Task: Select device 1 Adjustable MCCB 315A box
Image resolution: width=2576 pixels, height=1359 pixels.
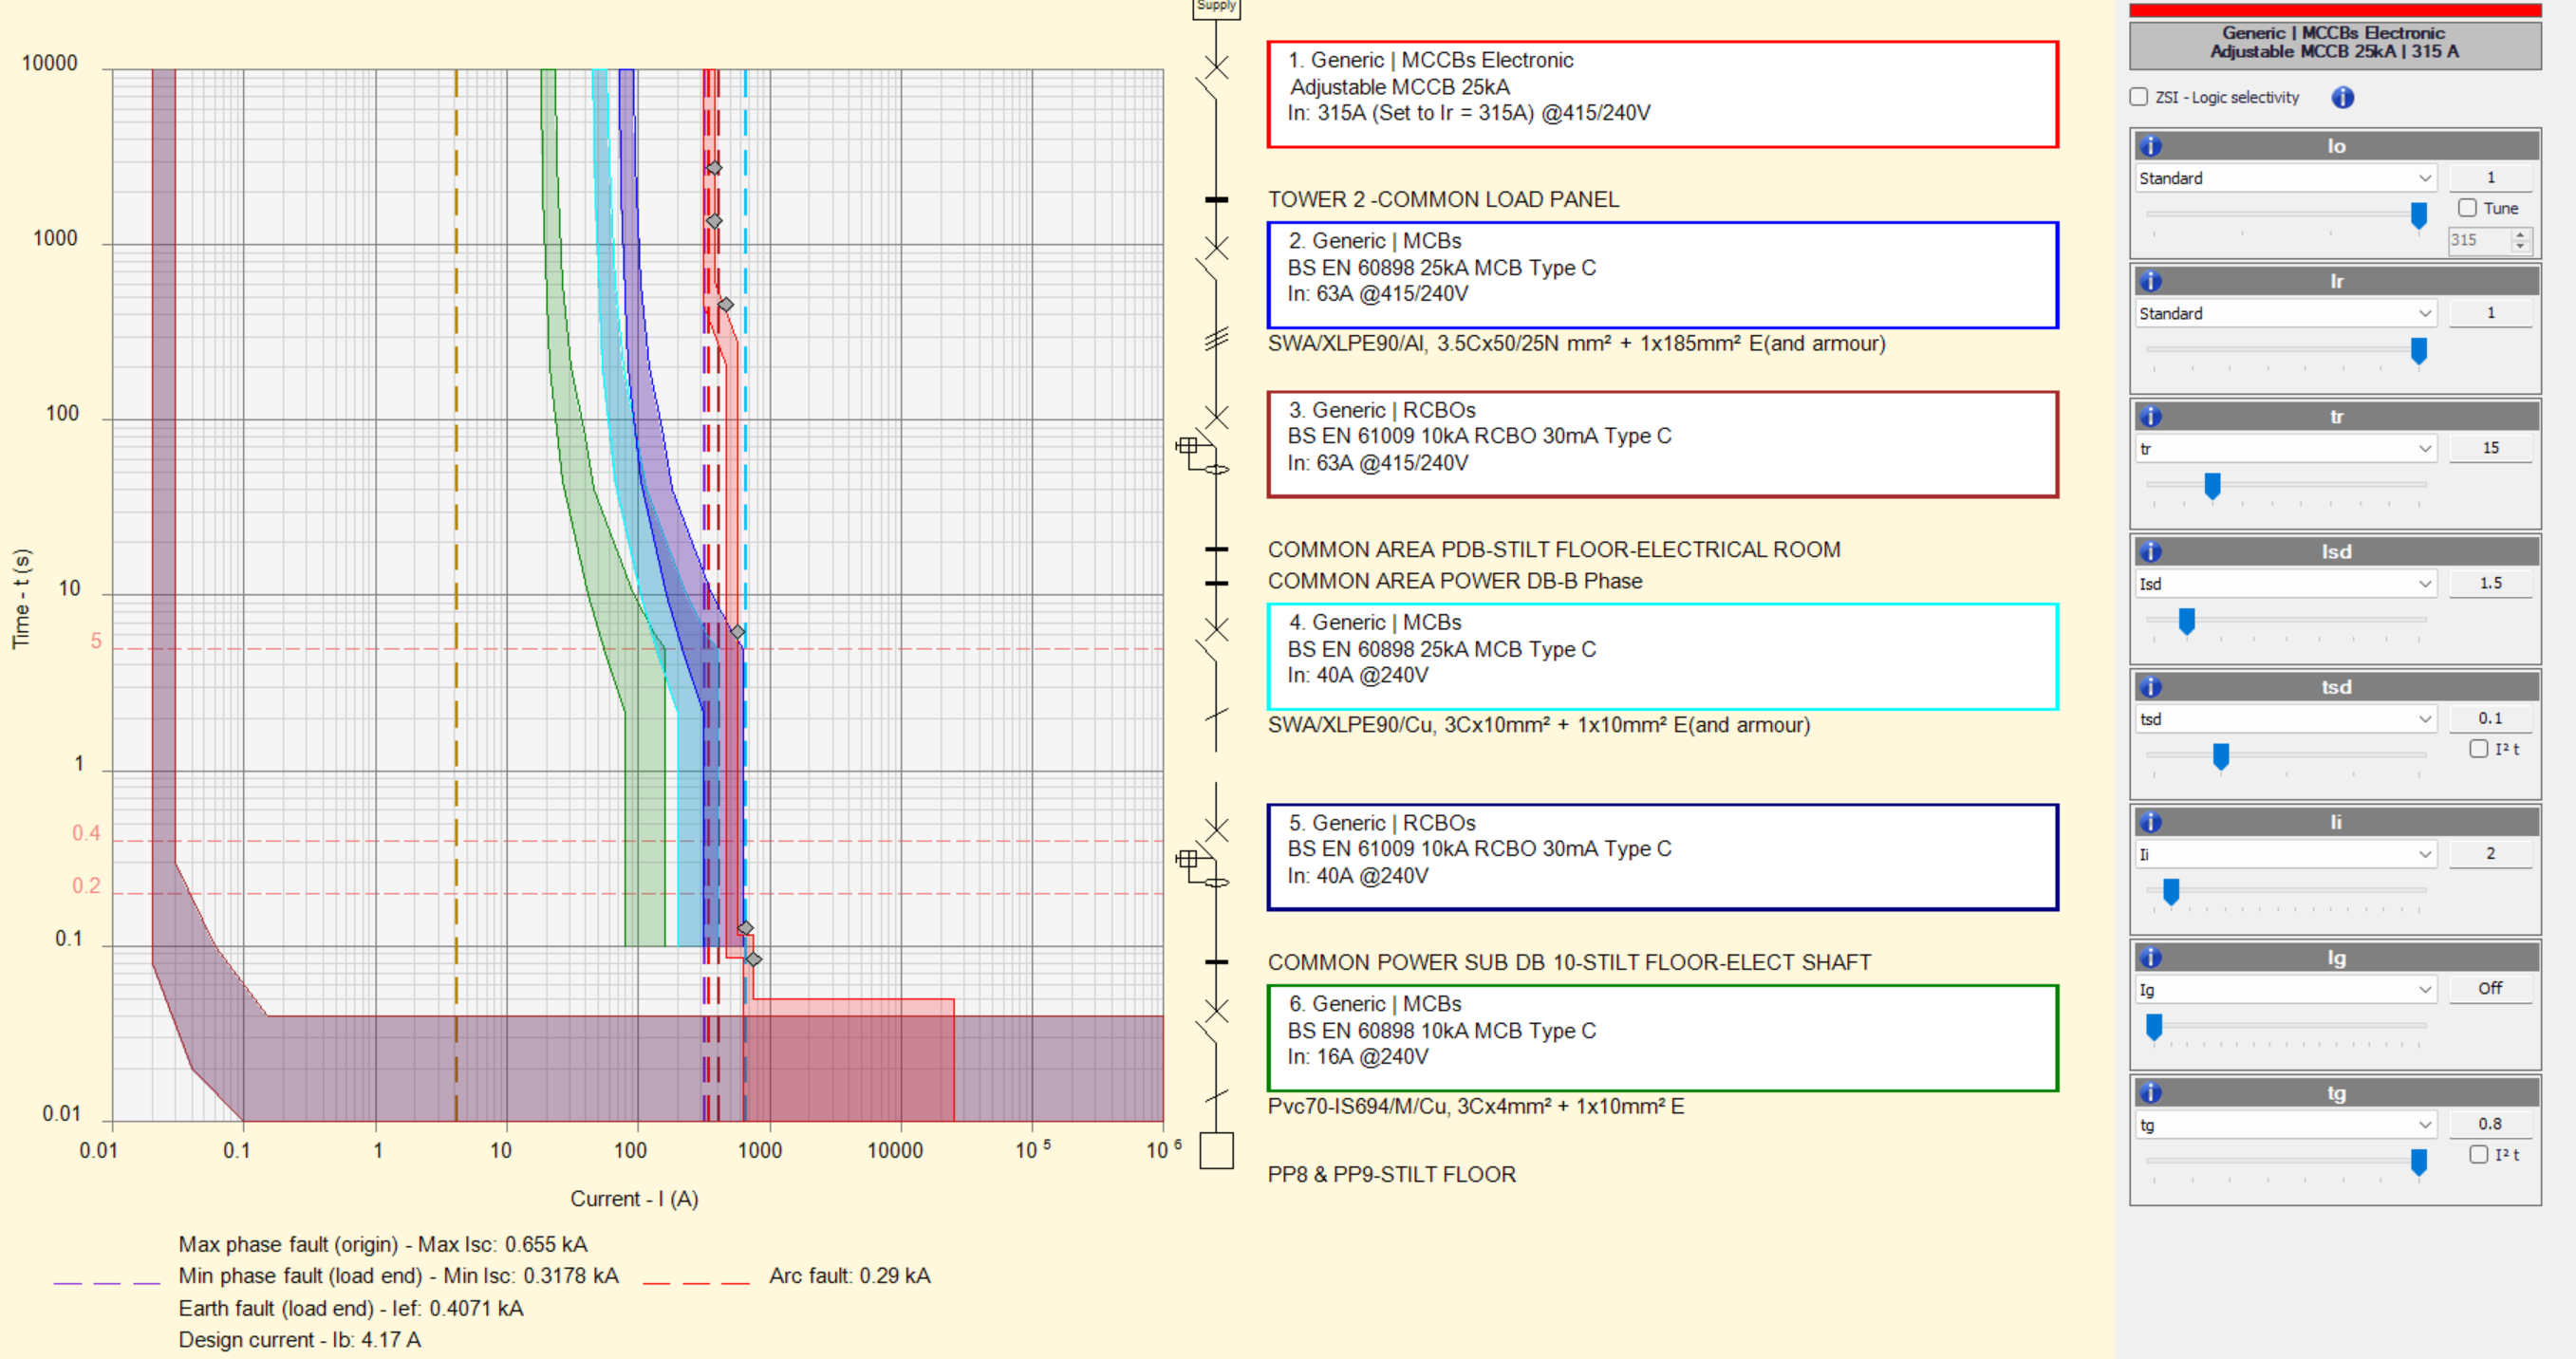Action: (1662, 94)
